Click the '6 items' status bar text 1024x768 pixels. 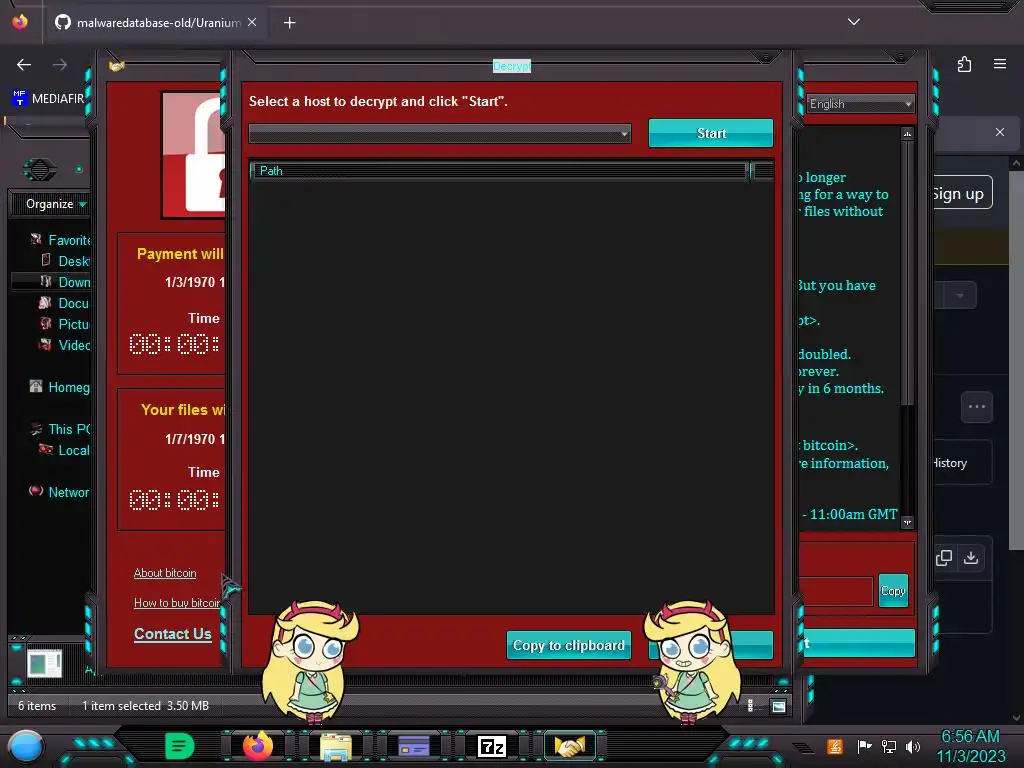(x=37, y=706)
